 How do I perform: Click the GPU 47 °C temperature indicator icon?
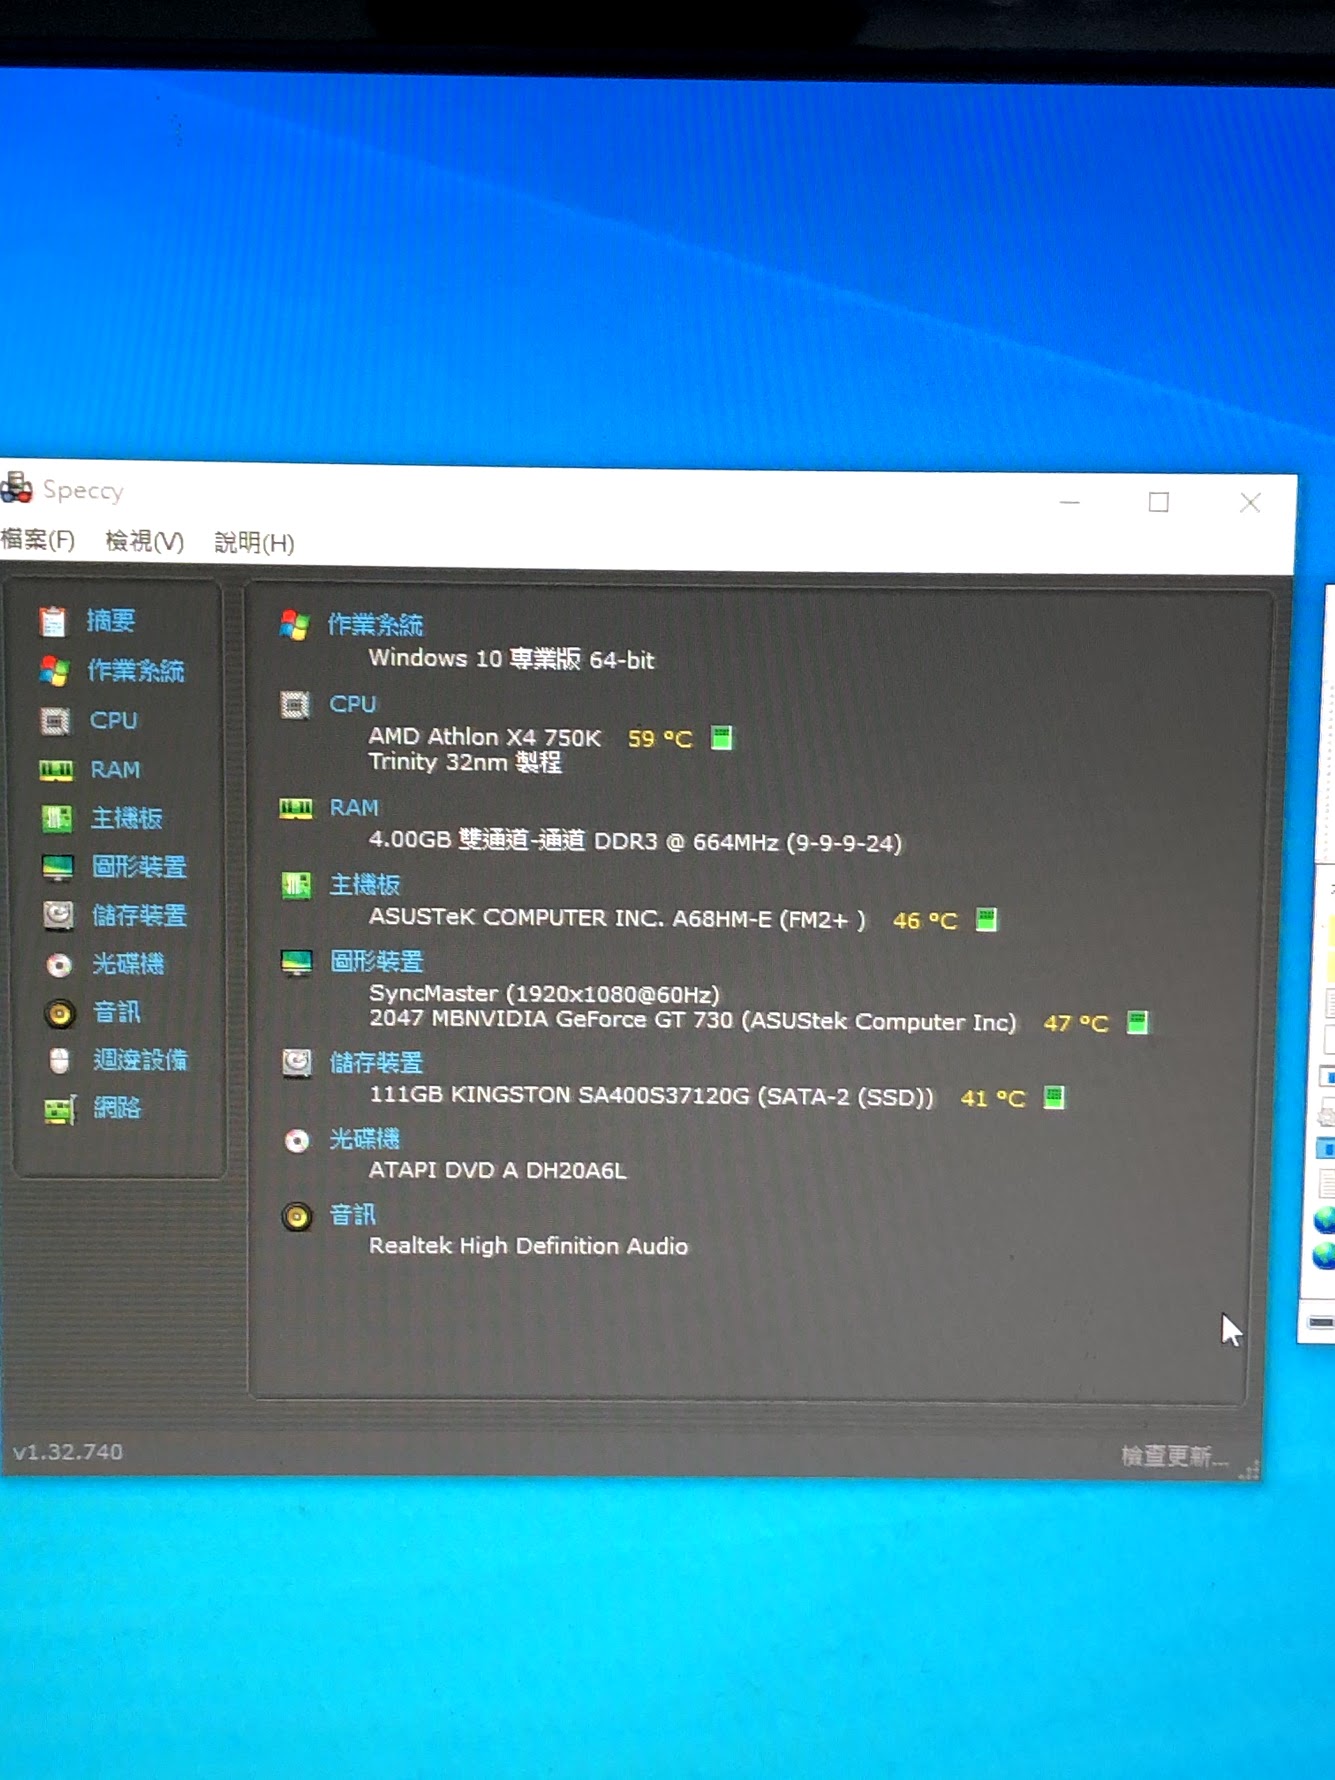1137,1022
